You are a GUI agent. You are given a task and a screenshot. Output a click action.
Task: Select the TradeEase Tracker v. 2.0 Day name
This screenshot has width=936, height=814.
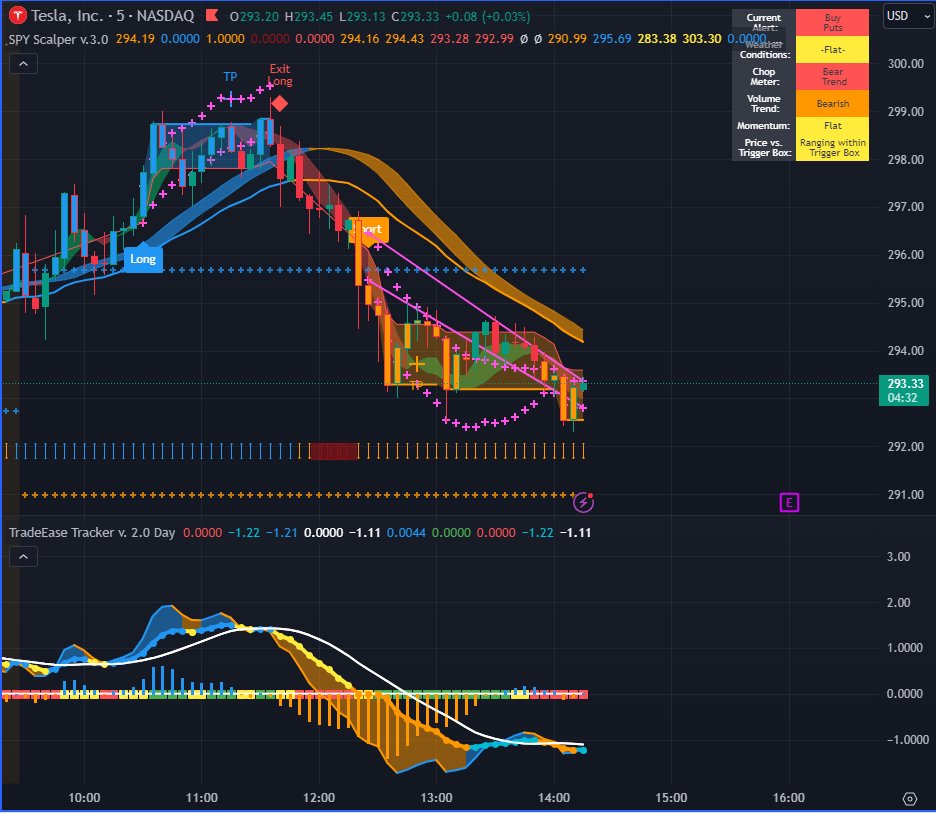(x=92, y=532)
